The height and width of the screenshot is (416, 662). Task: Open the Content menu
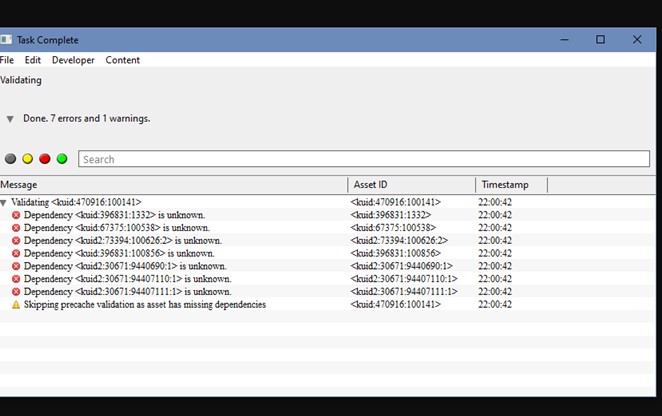coord(122,60)
